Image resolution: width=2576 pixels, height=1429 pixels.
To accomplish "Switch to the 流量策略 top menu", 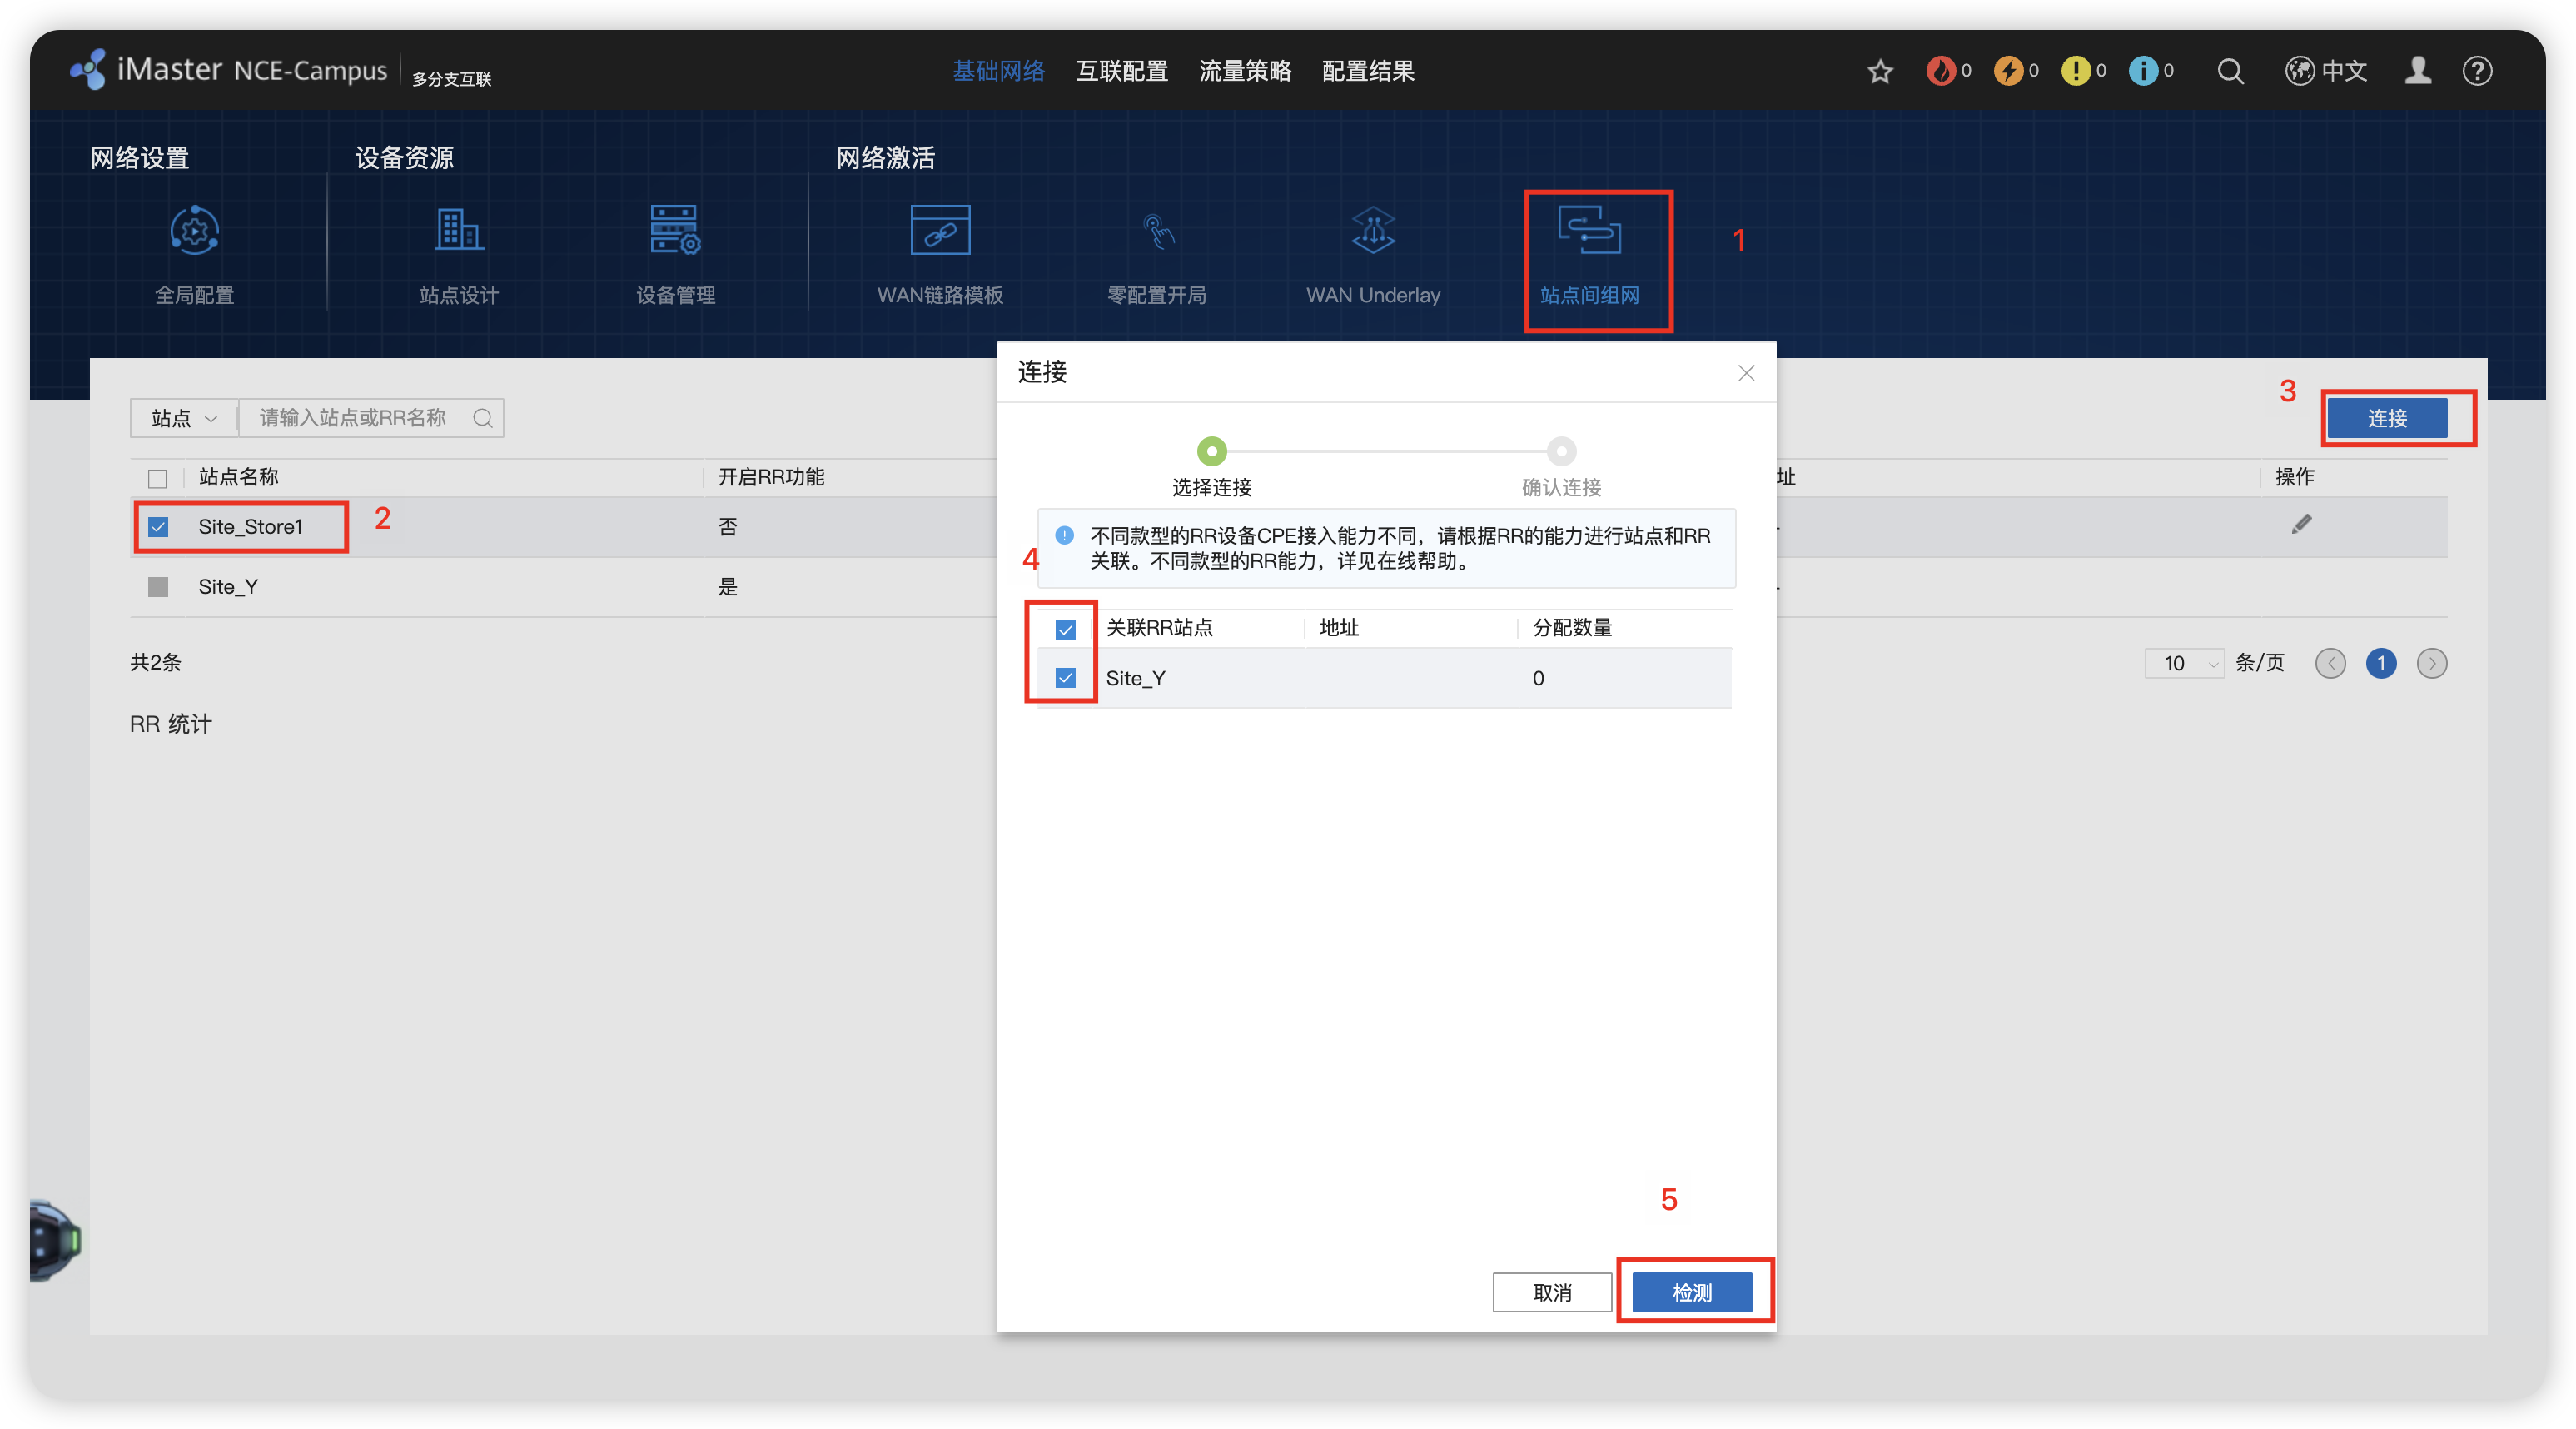I will pos(1244,72).
